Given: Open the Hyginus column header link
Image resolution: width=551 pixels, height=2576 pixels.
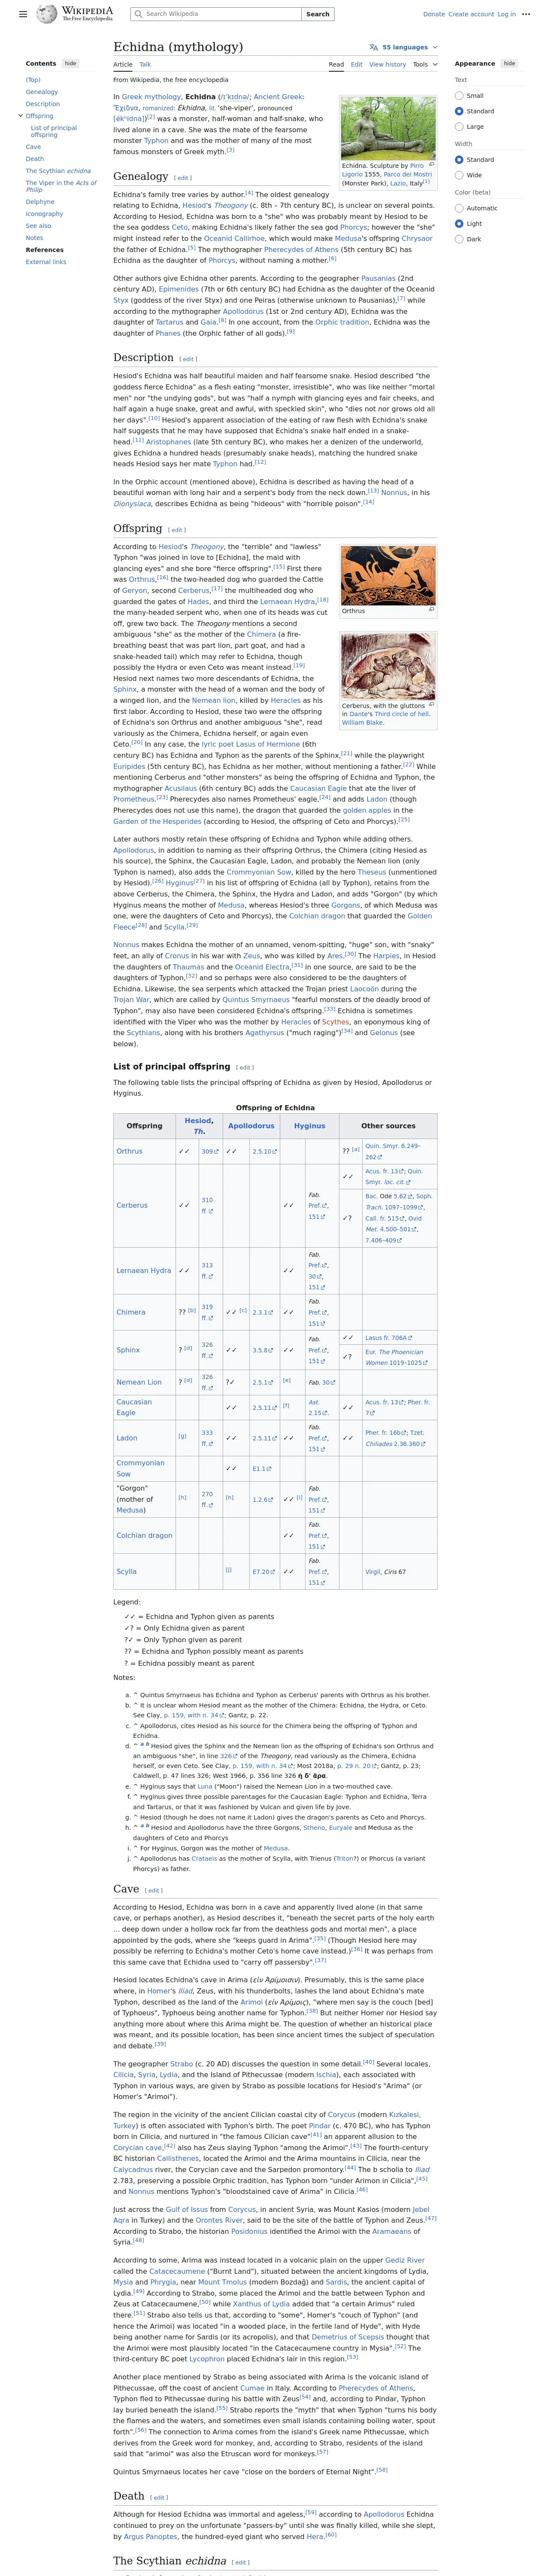Looking at the screenshot, I should tap(309, 1126).
